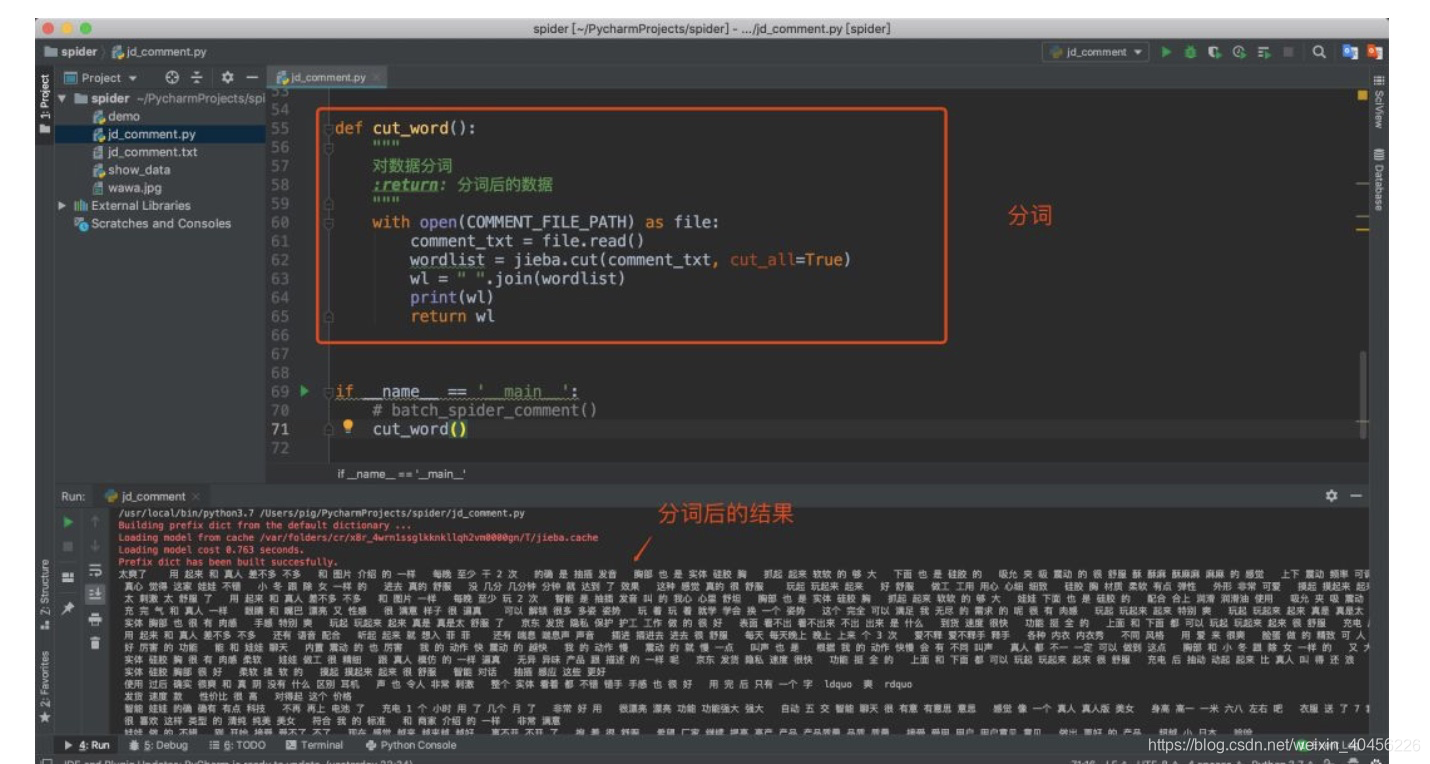Screen dimensions: 1430x764
Task: Close the jd_comment.py editor tab
Action: tap(376, 77)
